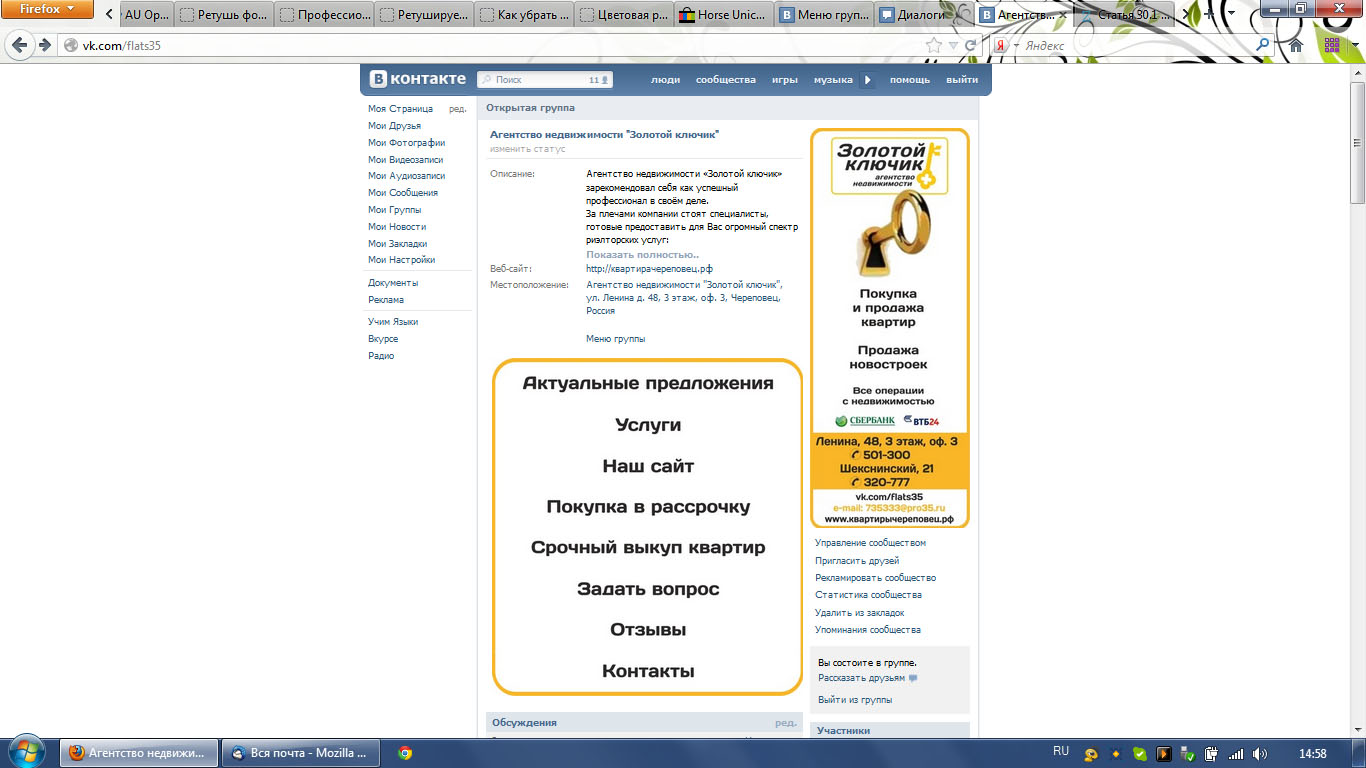The image size is (1366, 768).
Task: Reload the page using the refresh icon
Action: pos(970,45)
